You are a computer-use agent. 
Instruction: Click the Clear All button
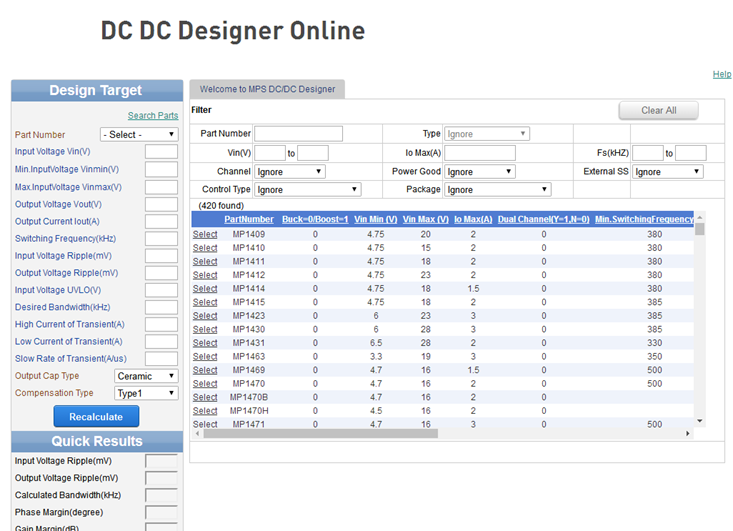pos(658,110)
